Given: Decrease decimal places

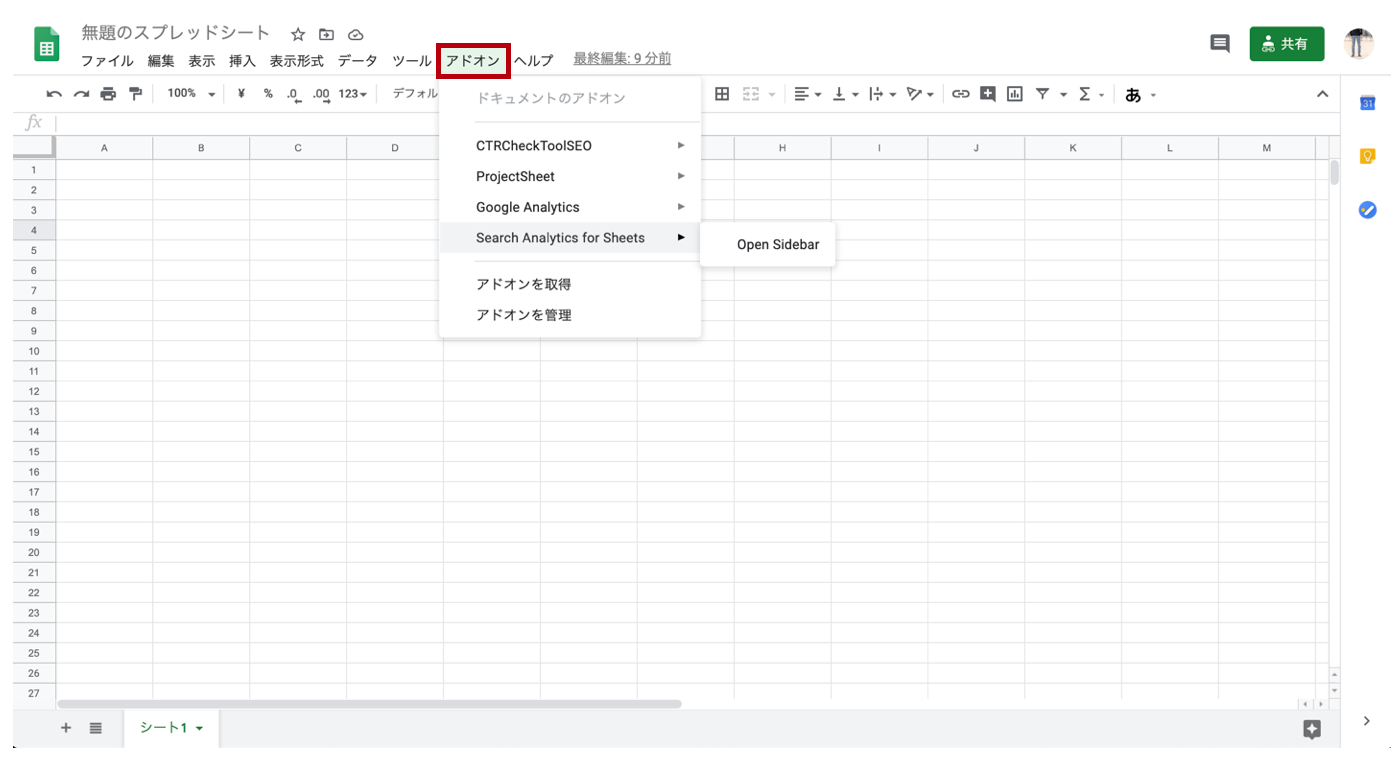Looking at the screenshot, I should point(293,94).
